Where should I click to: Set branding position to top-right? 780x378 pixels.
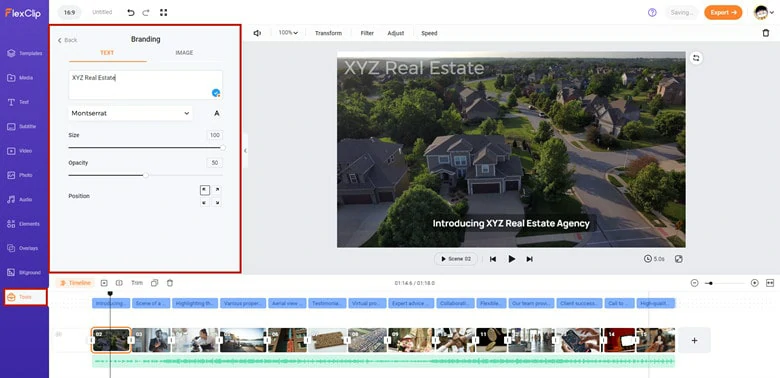(217, 190)
